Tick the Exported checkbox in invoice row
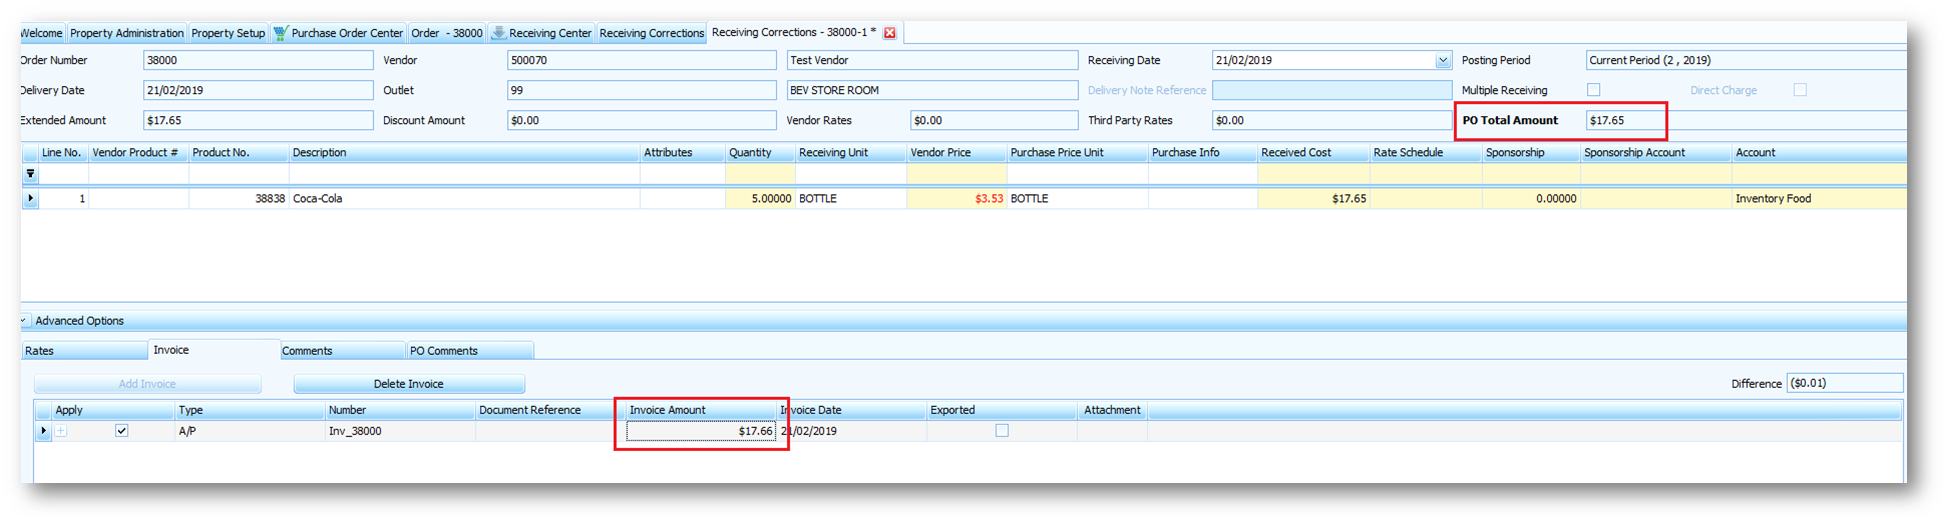Screen dimensions: 1949x516 [1001, 431]
